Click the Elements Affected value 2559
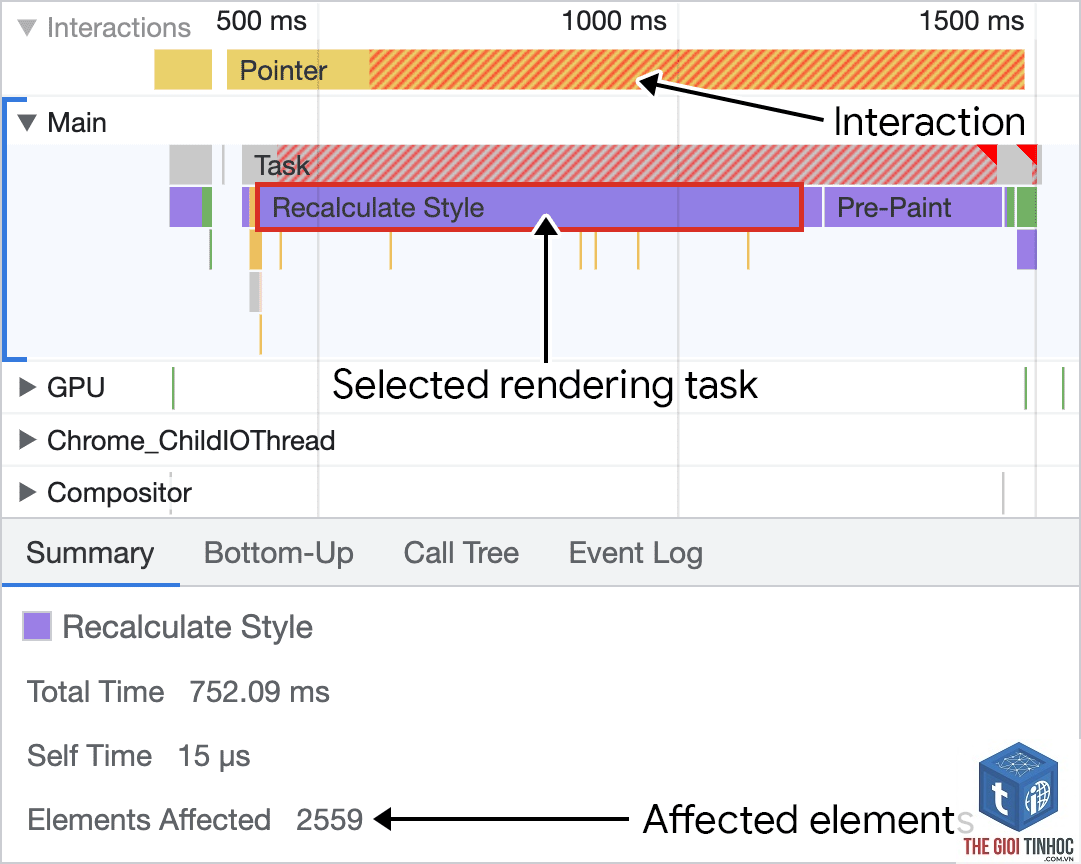This screenshot has height=864, width=1081. click(x=330, y=820)
